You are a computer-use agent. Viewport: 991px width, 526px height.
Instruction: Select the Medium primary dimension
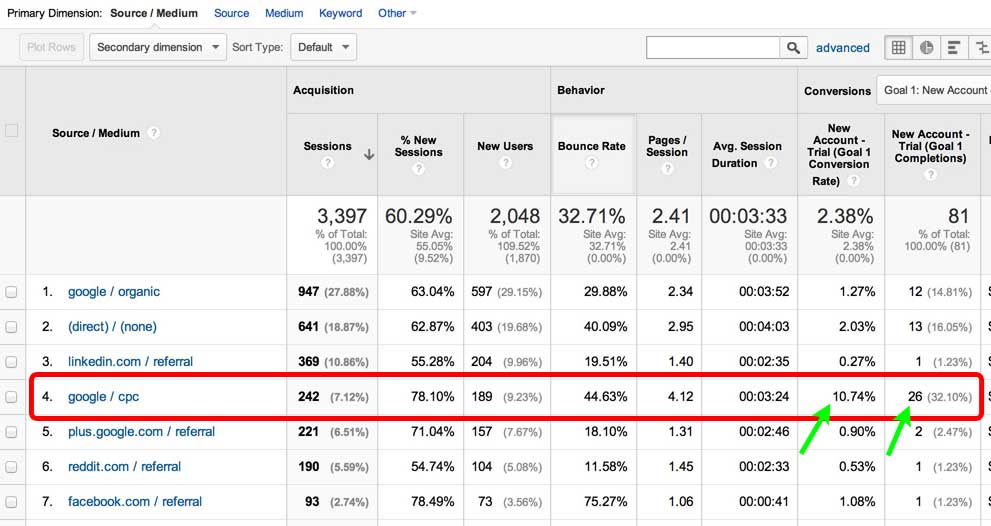point(284,13)
